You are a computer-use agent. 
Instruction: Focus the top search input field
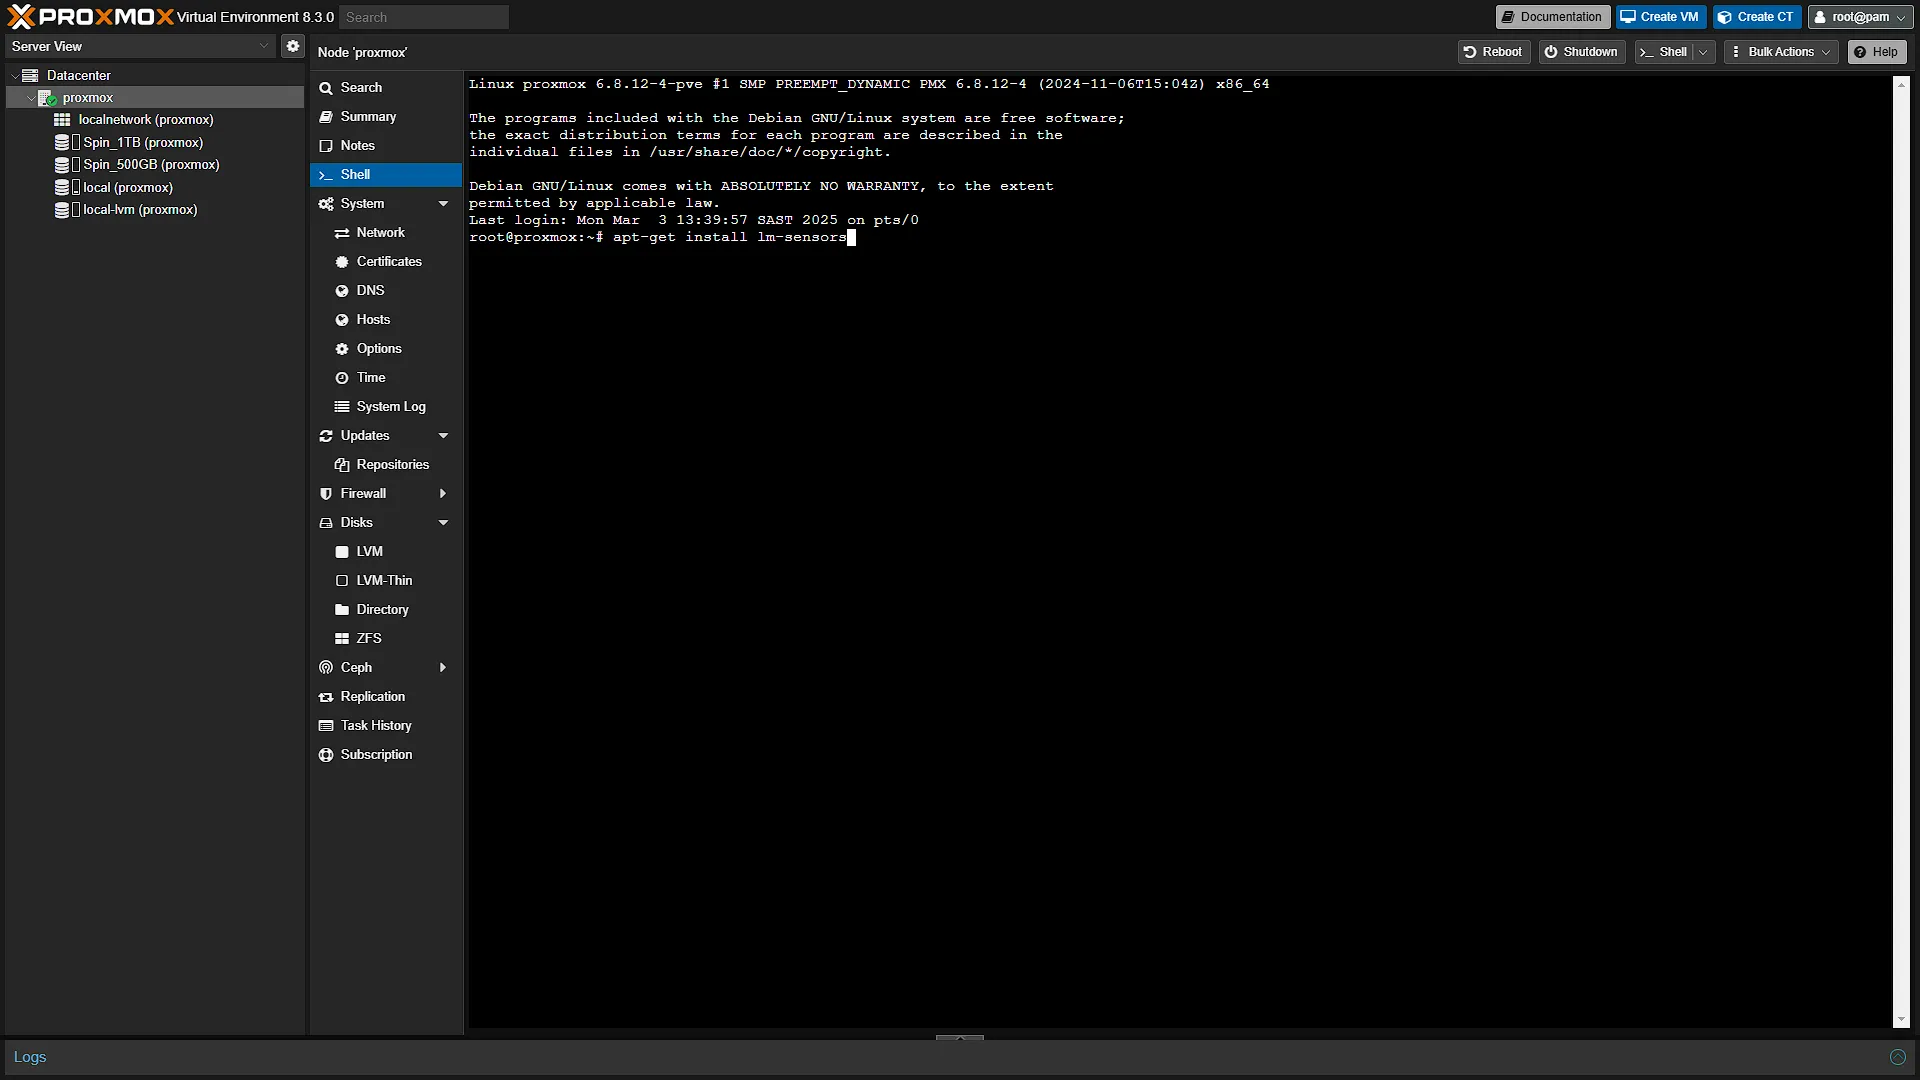coord(423,17)
